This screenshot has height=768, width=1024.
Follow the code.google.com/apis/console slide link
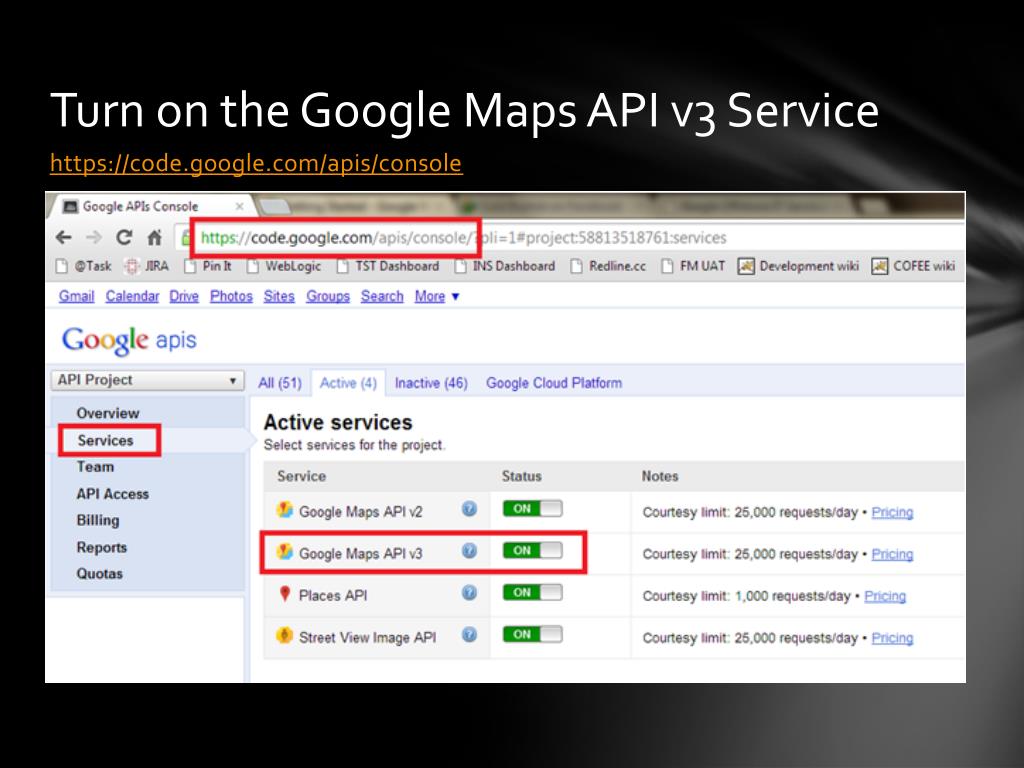pos(256,163)
